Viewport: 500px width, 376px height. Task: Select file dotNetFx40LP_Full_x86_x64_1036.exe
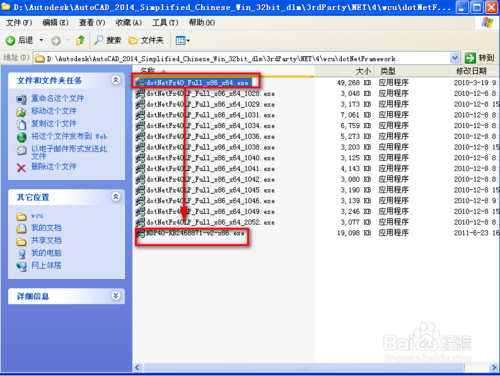click(x=210, y=137)
